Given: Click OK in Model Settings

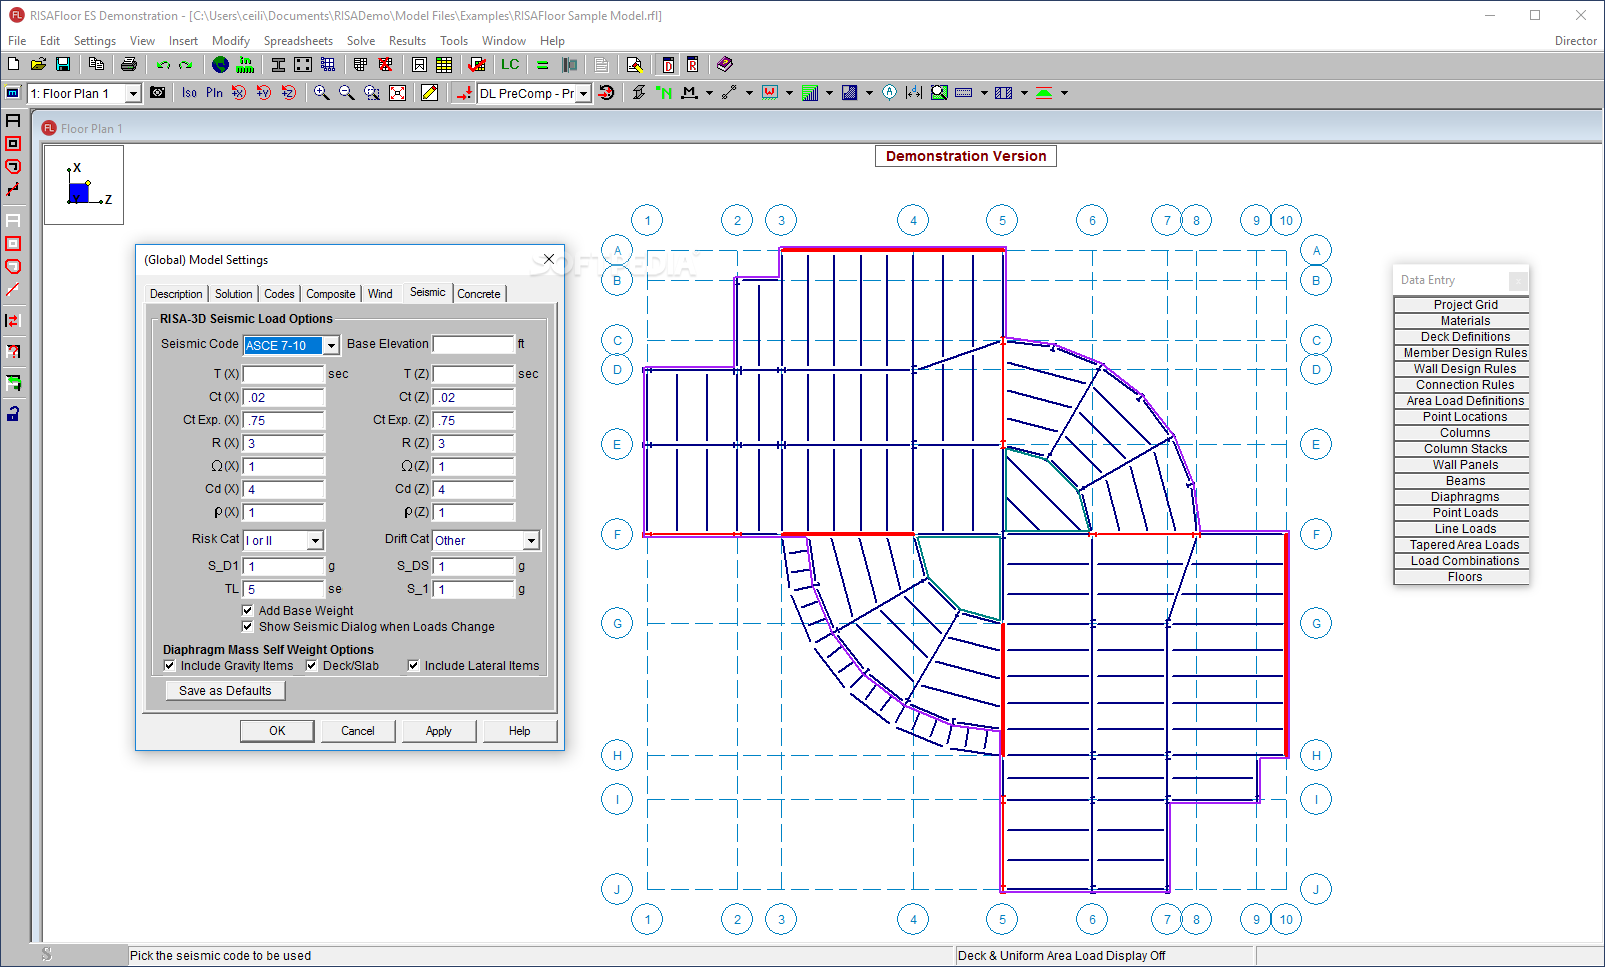Looking at the screenshot, I should 277,731.
